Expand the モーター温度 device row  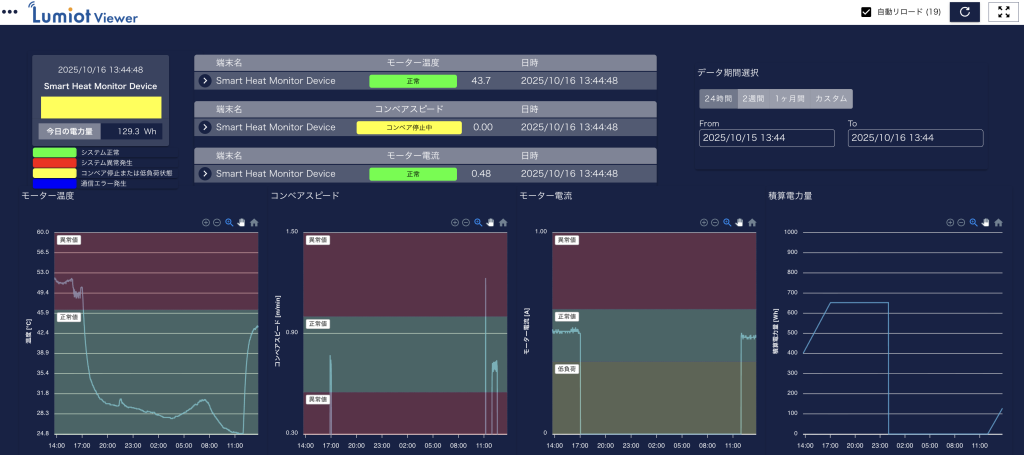[x=205, y=81]
